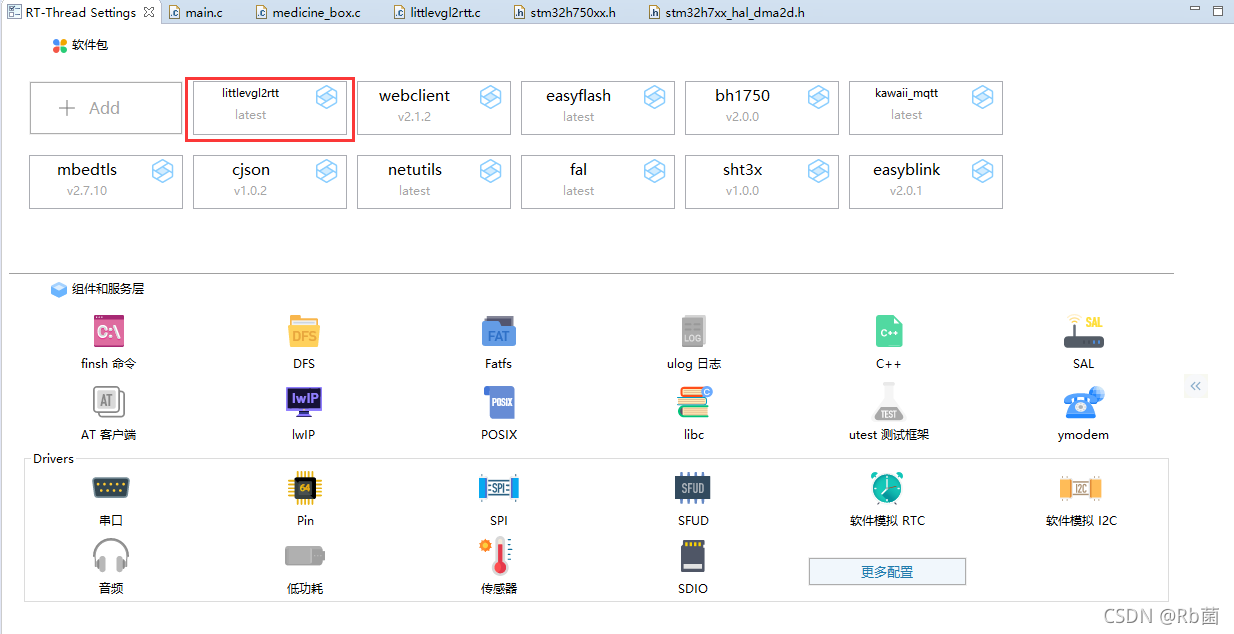The width and height of the screenshot is (1234, 634).
Task: Select the kawaii_mqtt package name
Action: pos(907,93)
